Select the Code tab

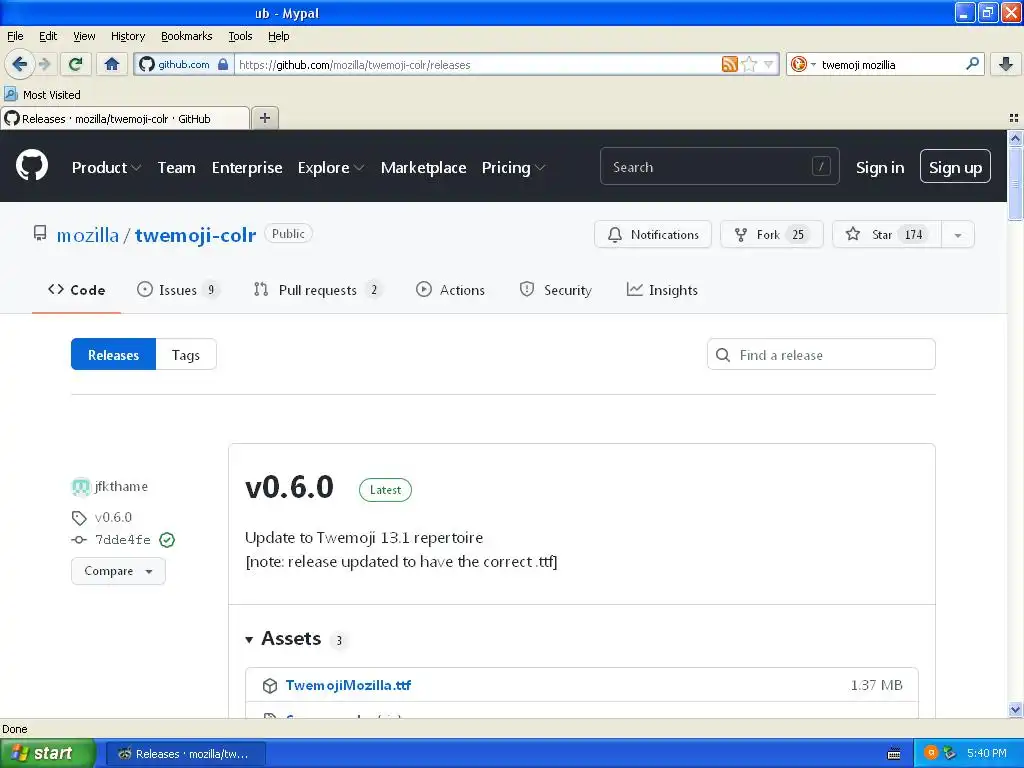pos(76,290)
